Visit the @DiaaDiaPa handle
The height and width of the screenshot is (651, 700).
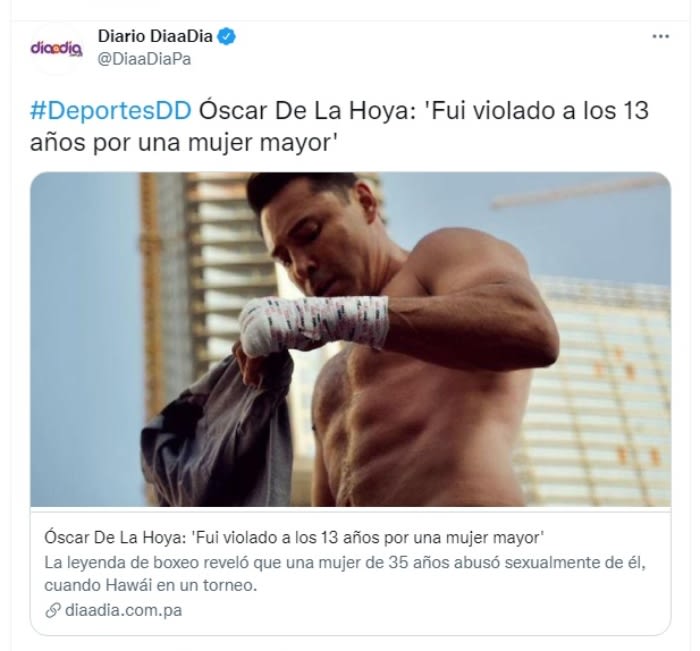pos(144,59)
